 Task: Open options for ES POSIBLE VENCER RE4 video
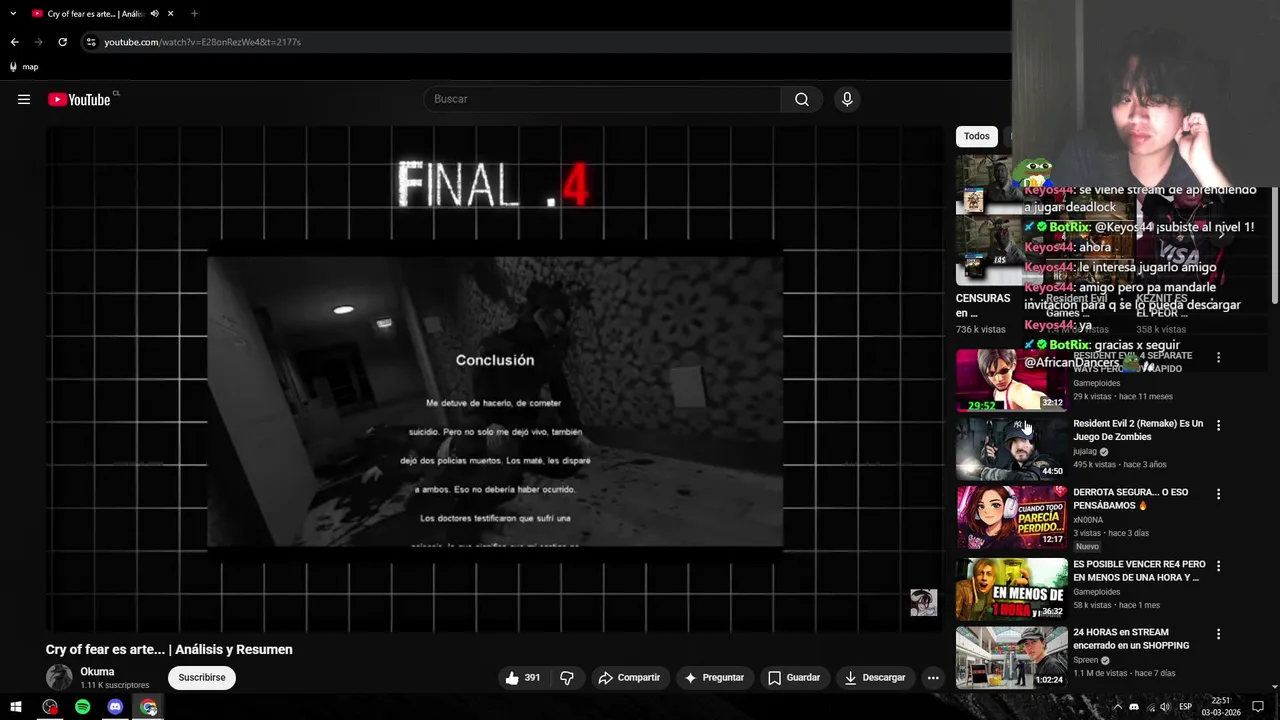1218,565
